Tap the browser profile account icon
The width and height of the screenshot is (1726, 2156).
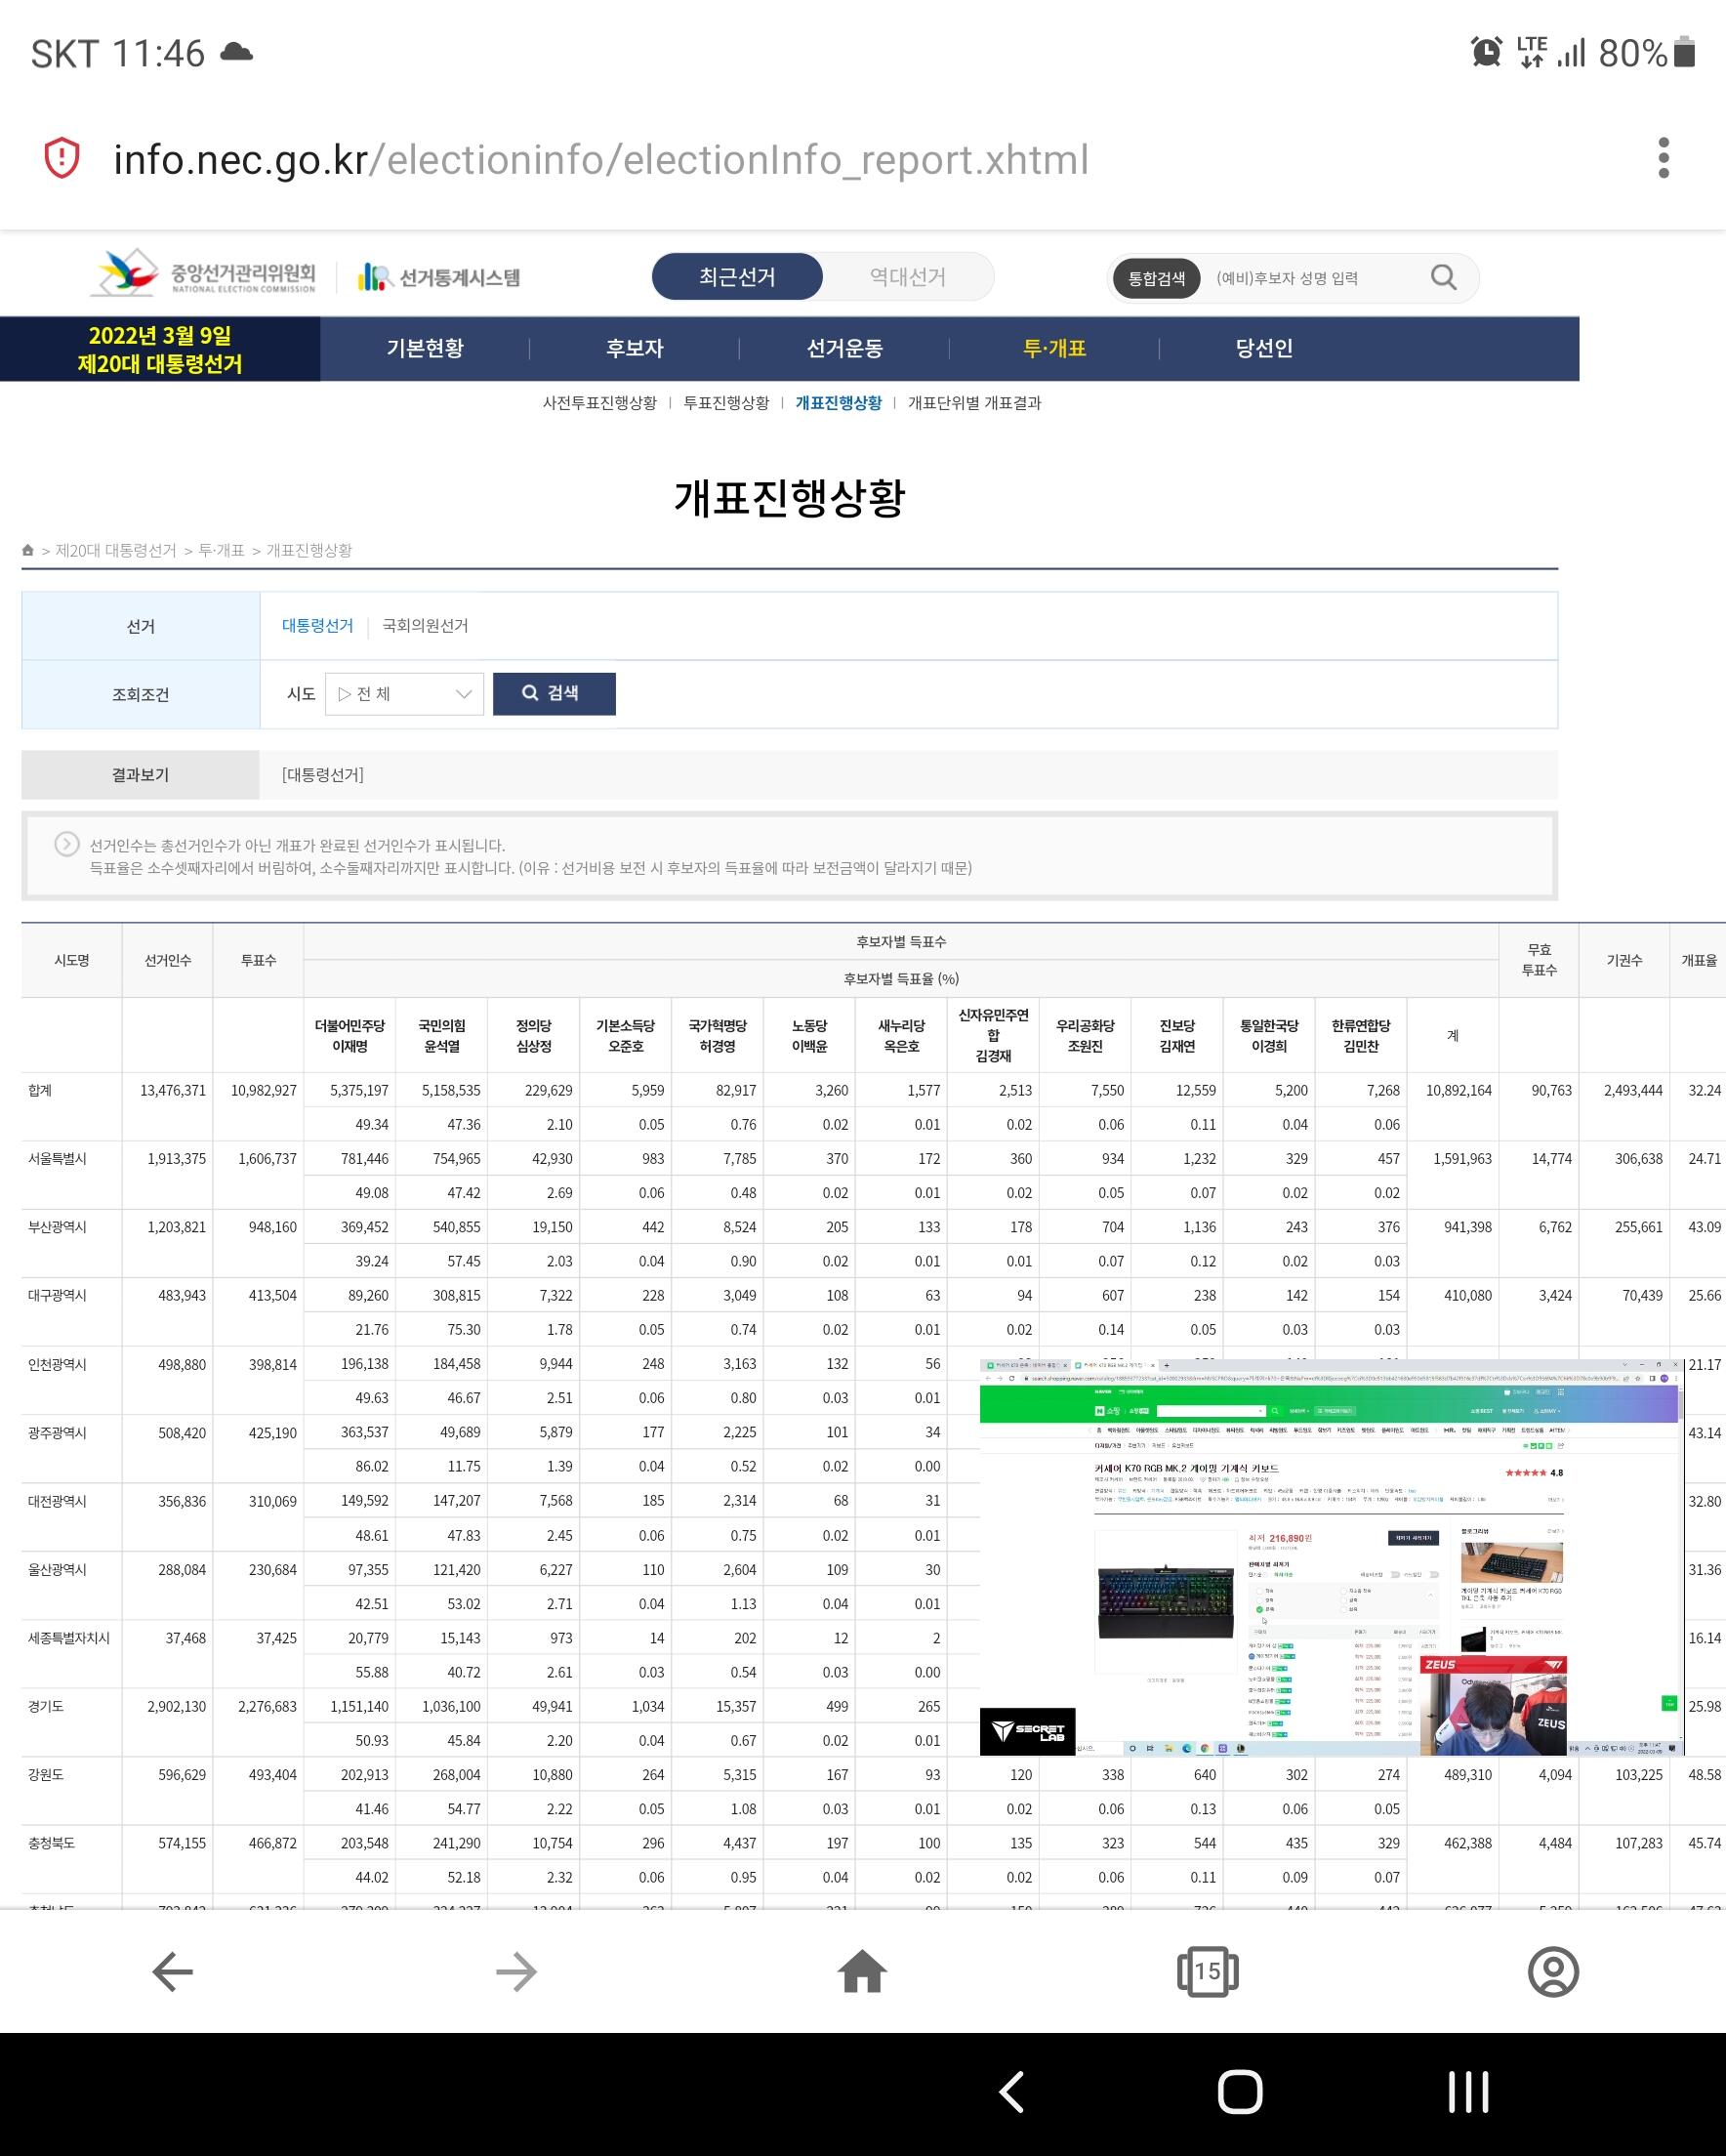1552,1972
